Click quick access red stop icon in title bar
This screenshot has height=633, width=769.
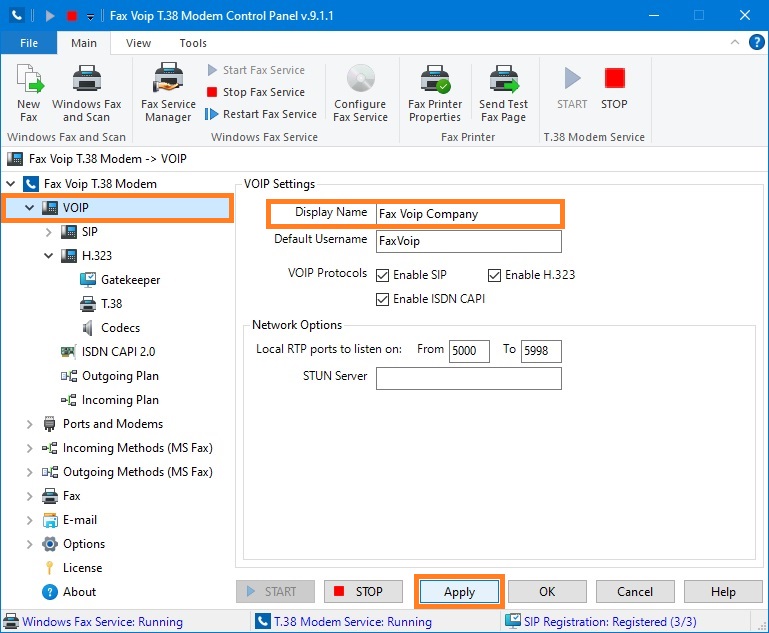pyautogui.click(x=72, y=16)
